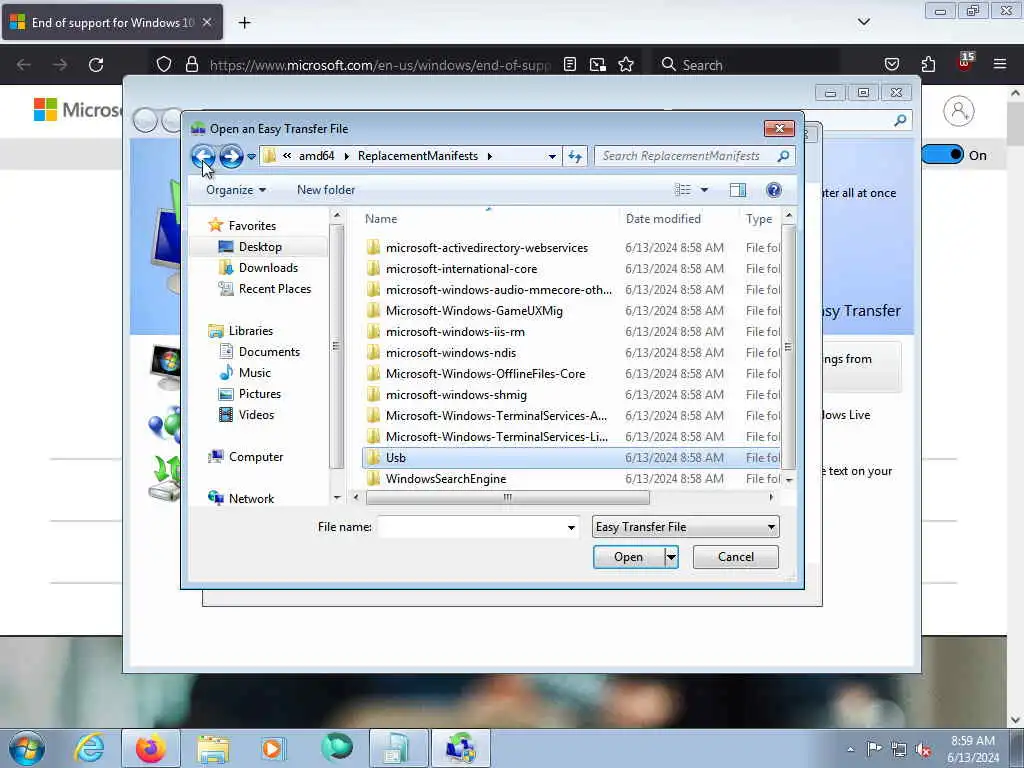Open the recent locations dropdown beside the Forward arrow

(251, 157)
